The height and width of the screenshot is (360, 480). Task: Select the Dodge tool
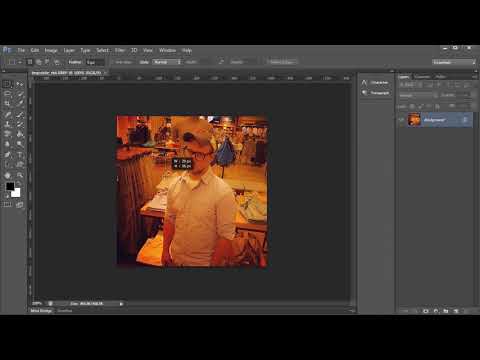click(20, 144)
